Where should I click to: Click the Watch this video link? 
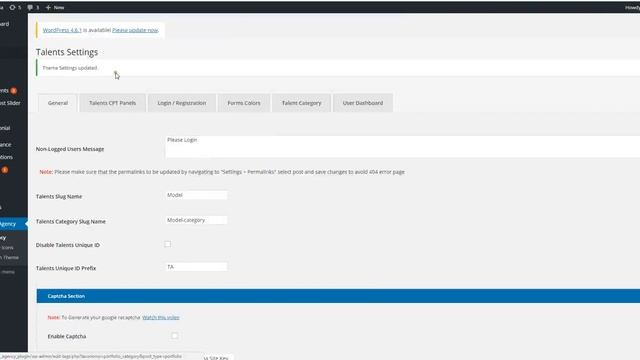coord(161,318)
